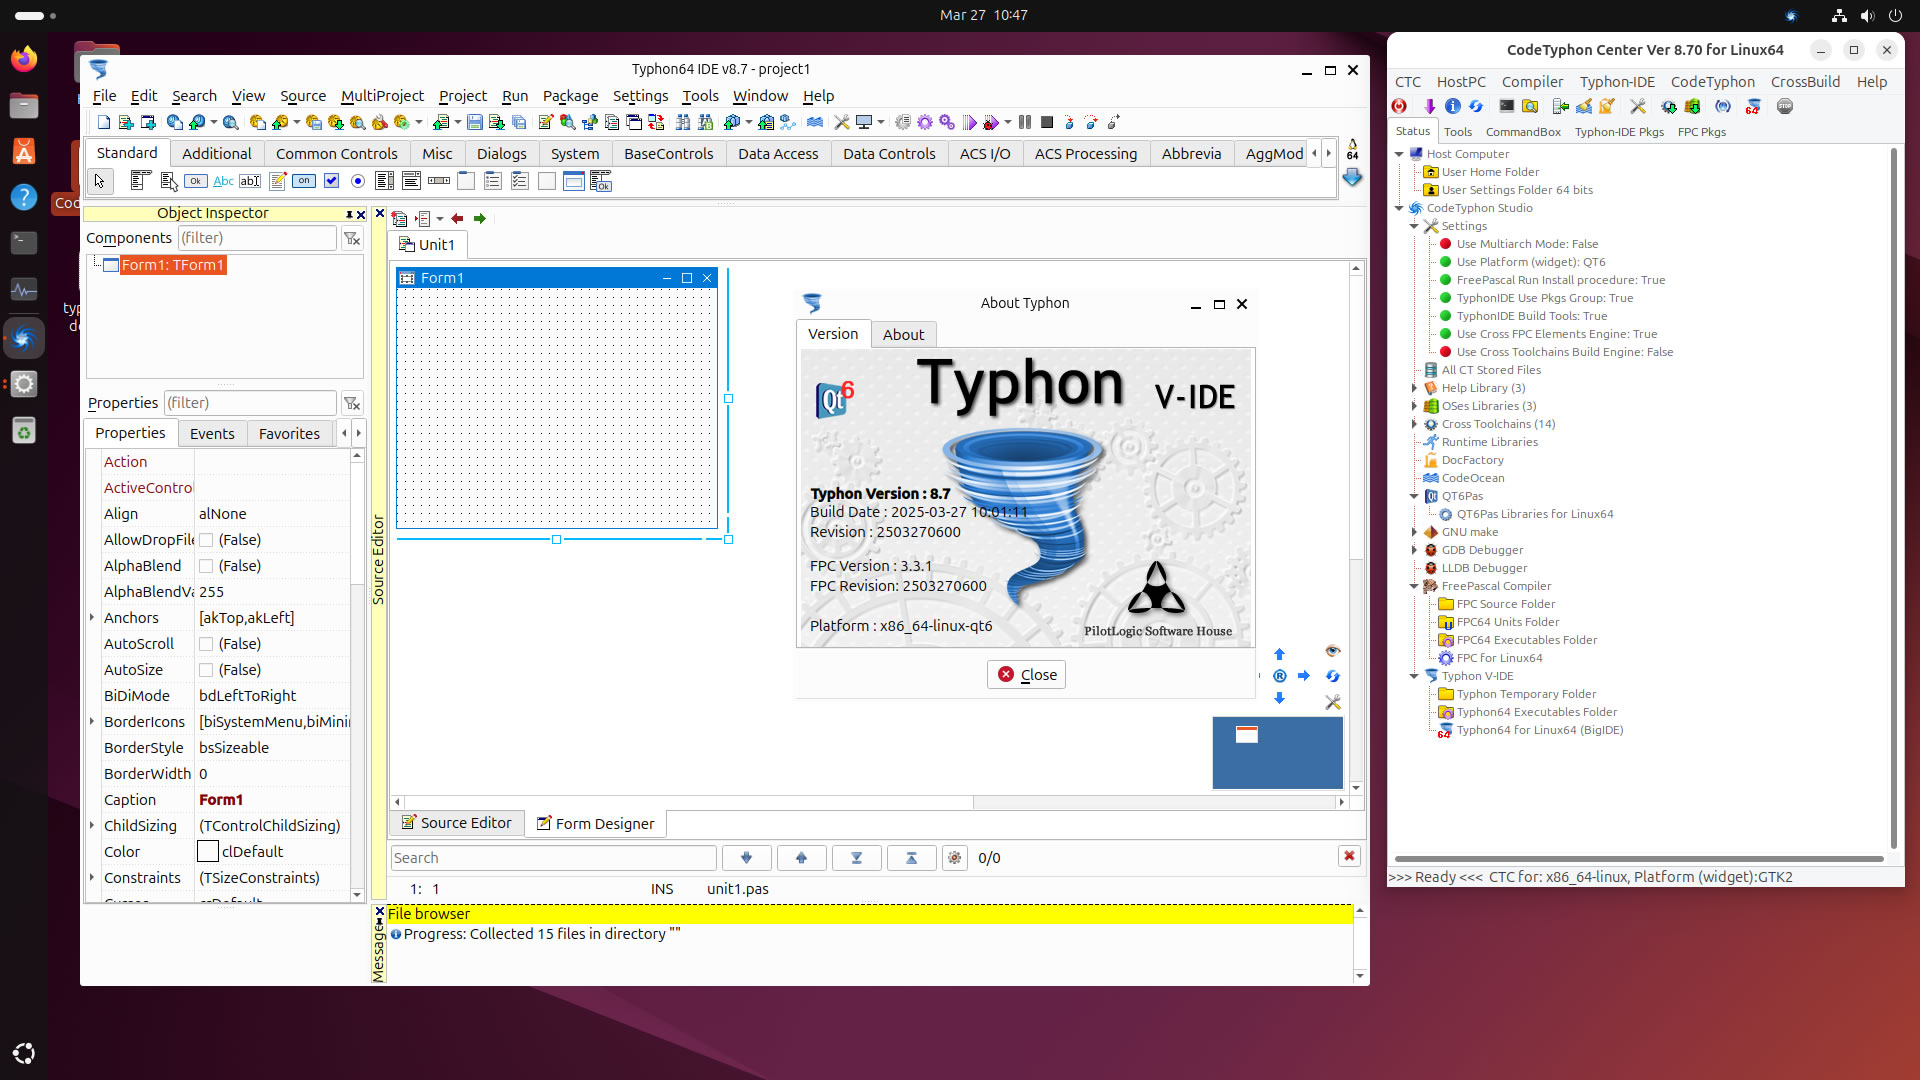Open IDE options wrench-screwdriver toolbar icon

tap(841, 122)
